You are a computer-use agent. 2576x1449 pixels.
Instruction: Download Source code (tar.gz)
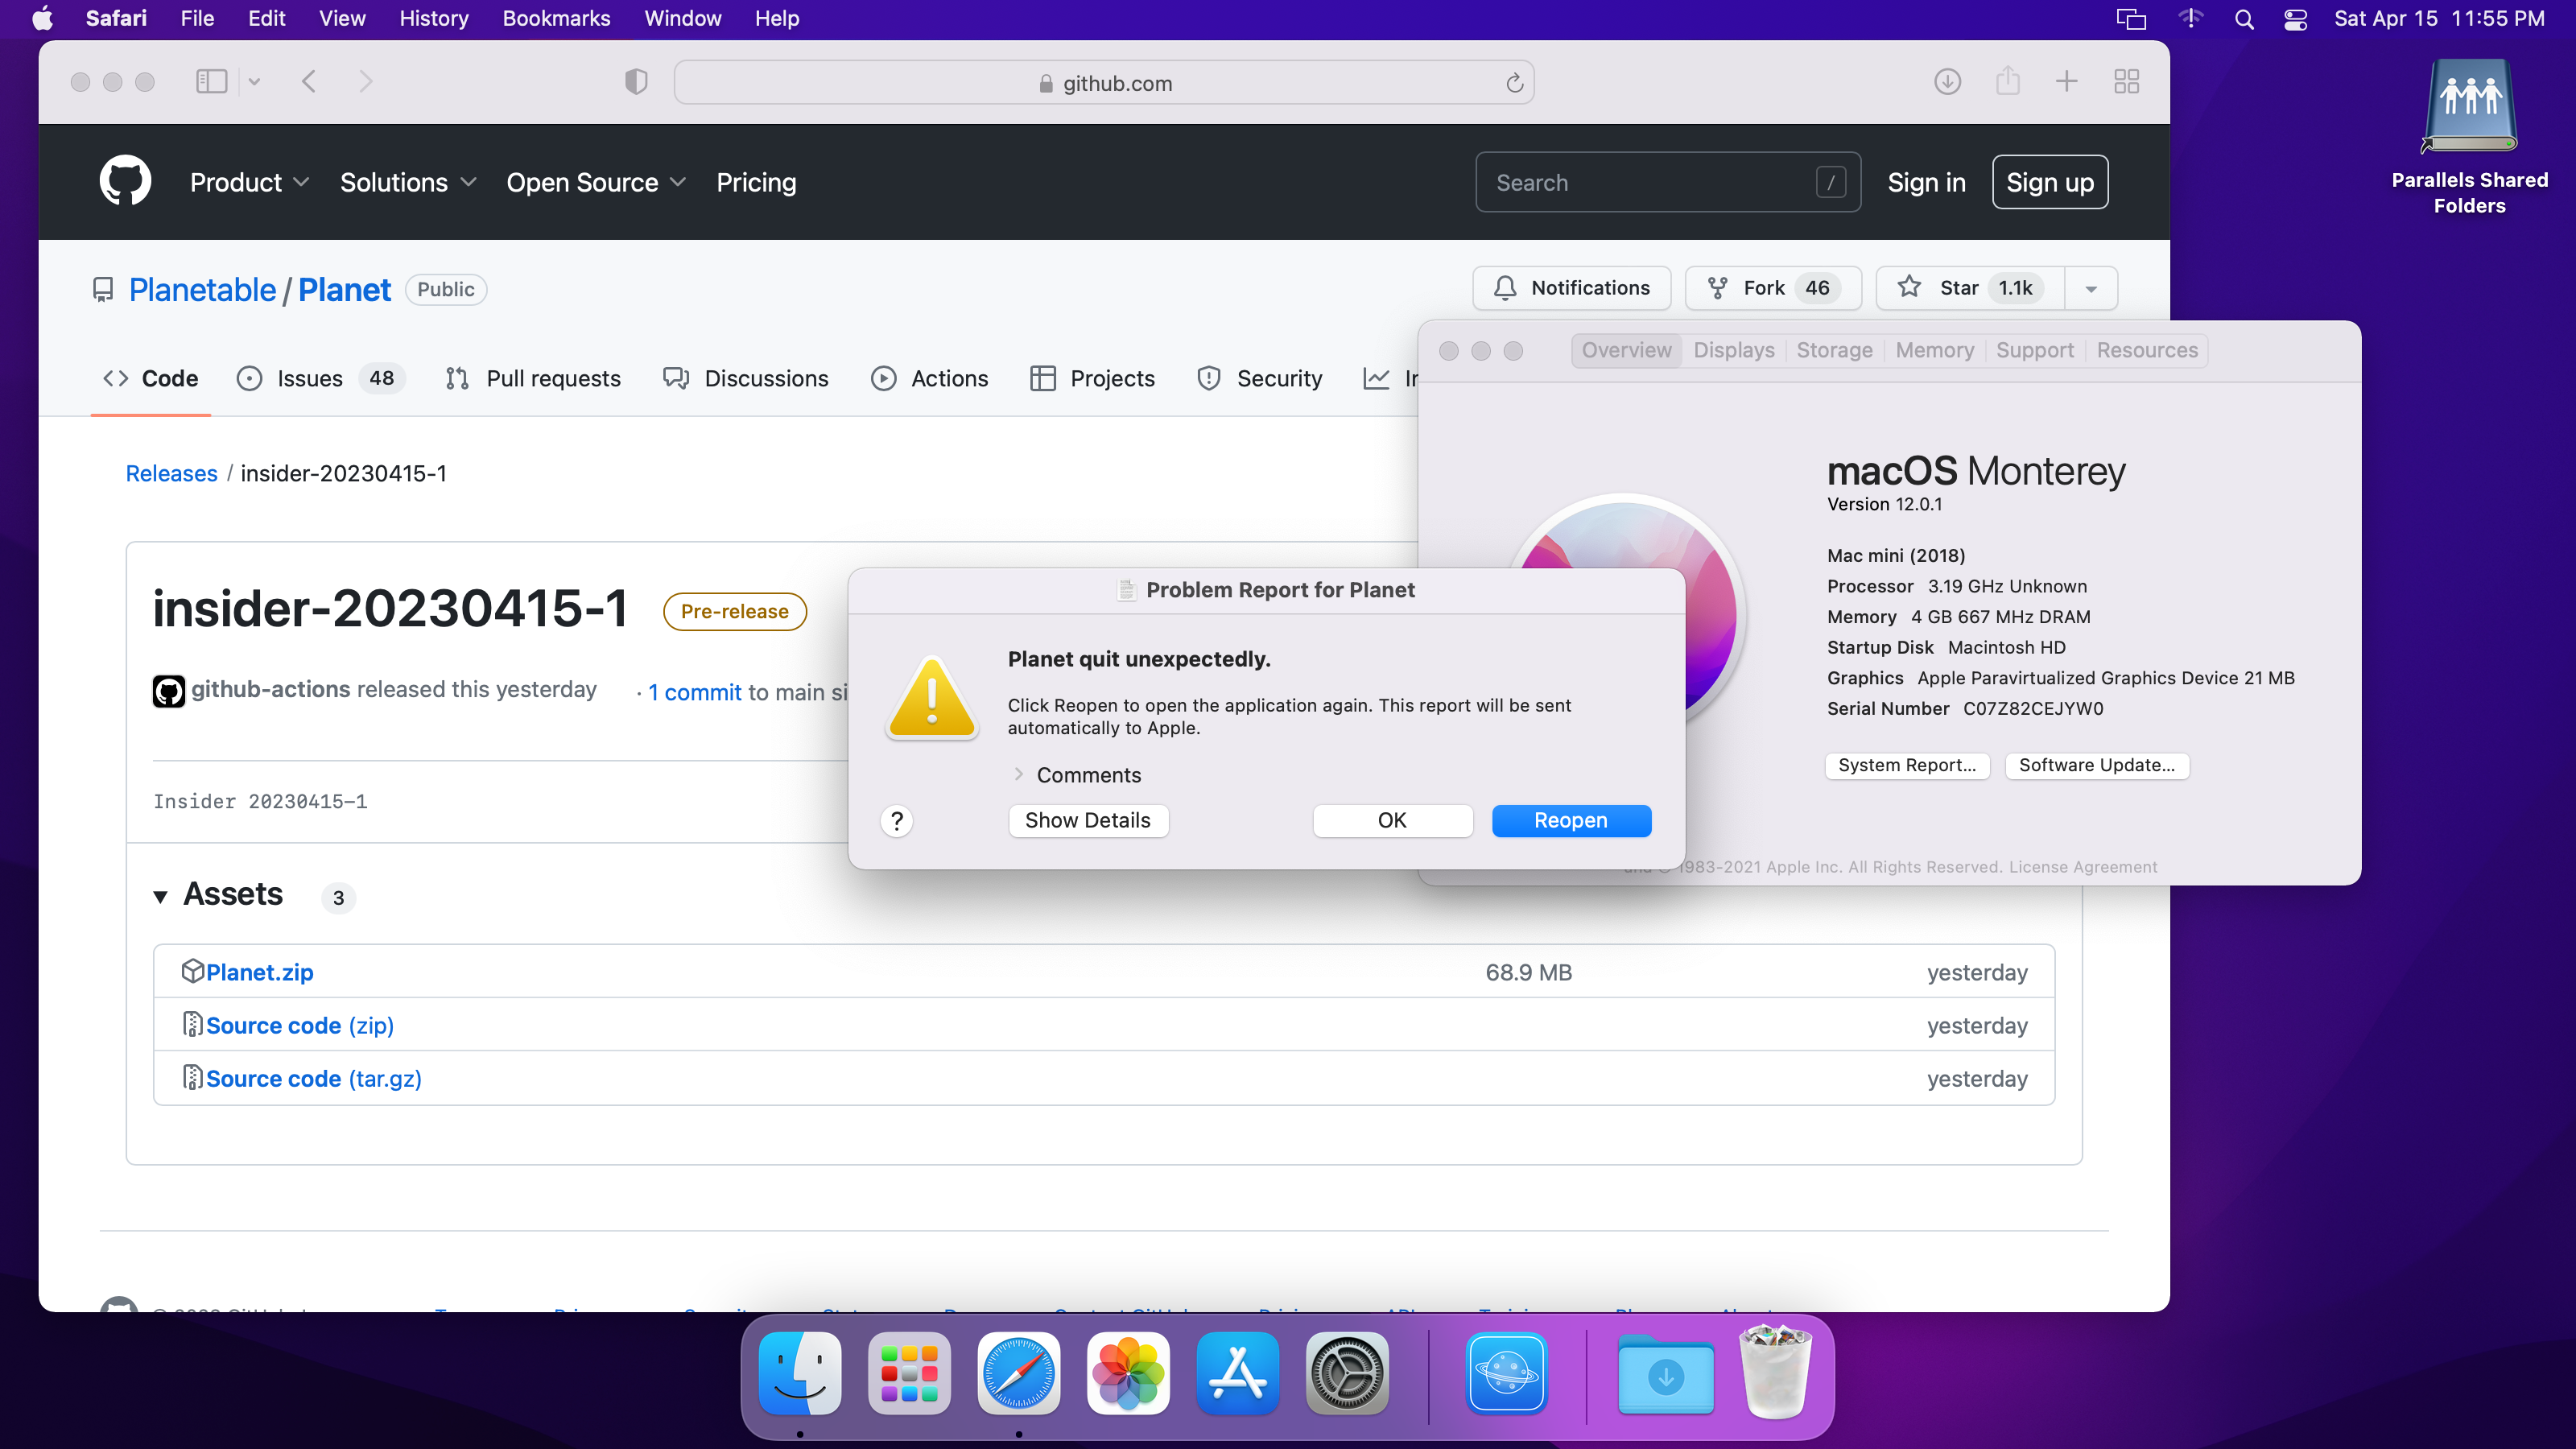point(314,1078)
